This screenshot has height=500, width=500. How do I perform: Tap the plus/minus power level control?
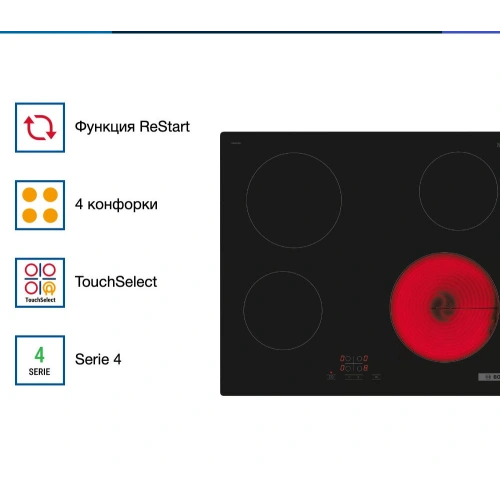pyautogui.click(x=354, y=377)
